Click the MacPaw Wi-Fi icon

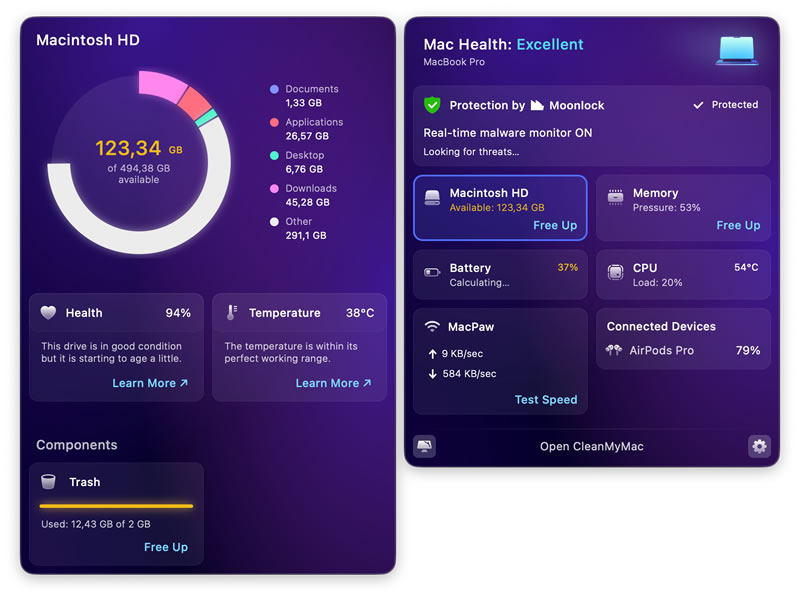pos(432,327)
